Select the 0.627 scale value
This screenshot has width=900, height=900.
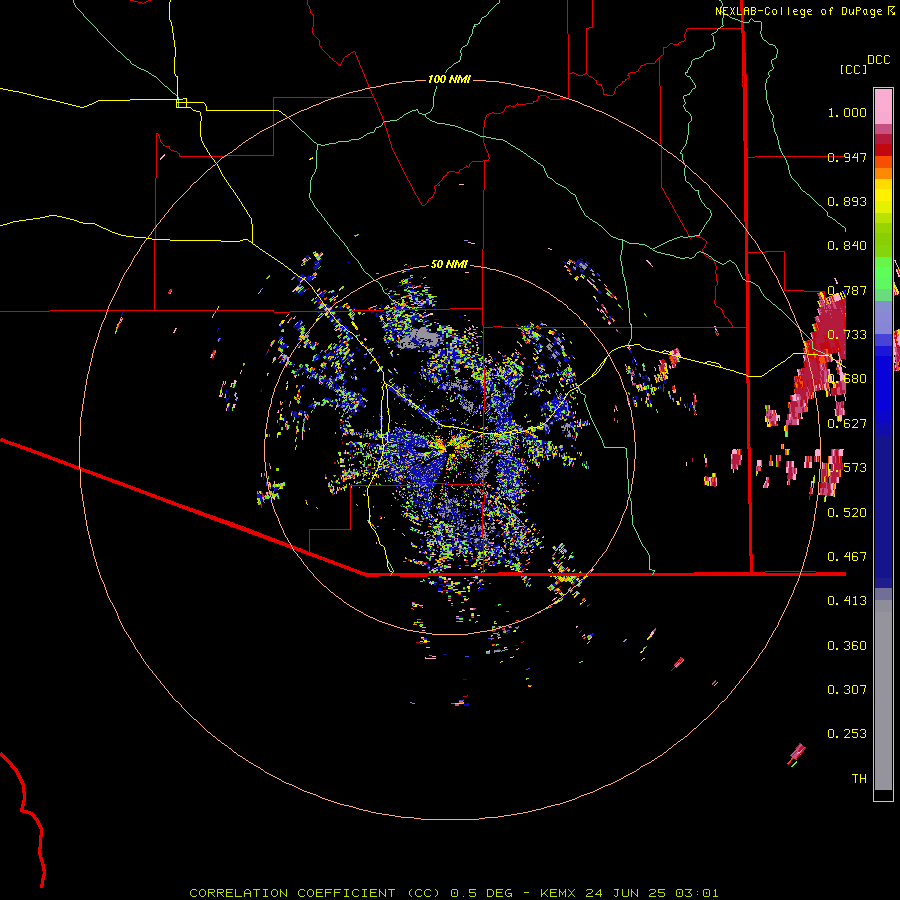pos(847,424)
